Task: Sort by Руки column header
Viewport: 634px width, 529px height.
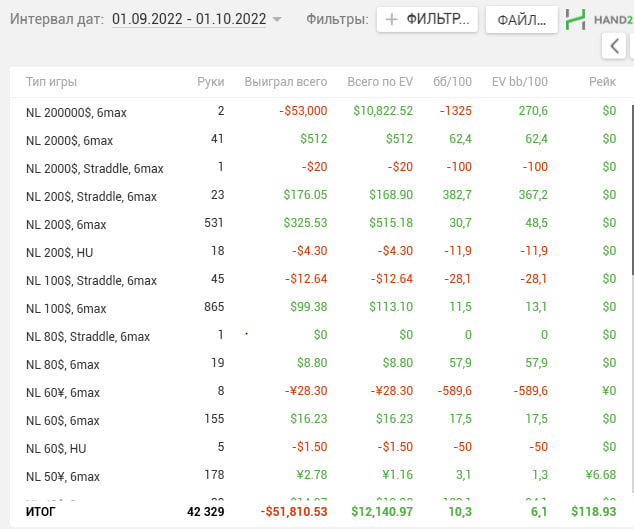Action: click(x=211, y=82)
